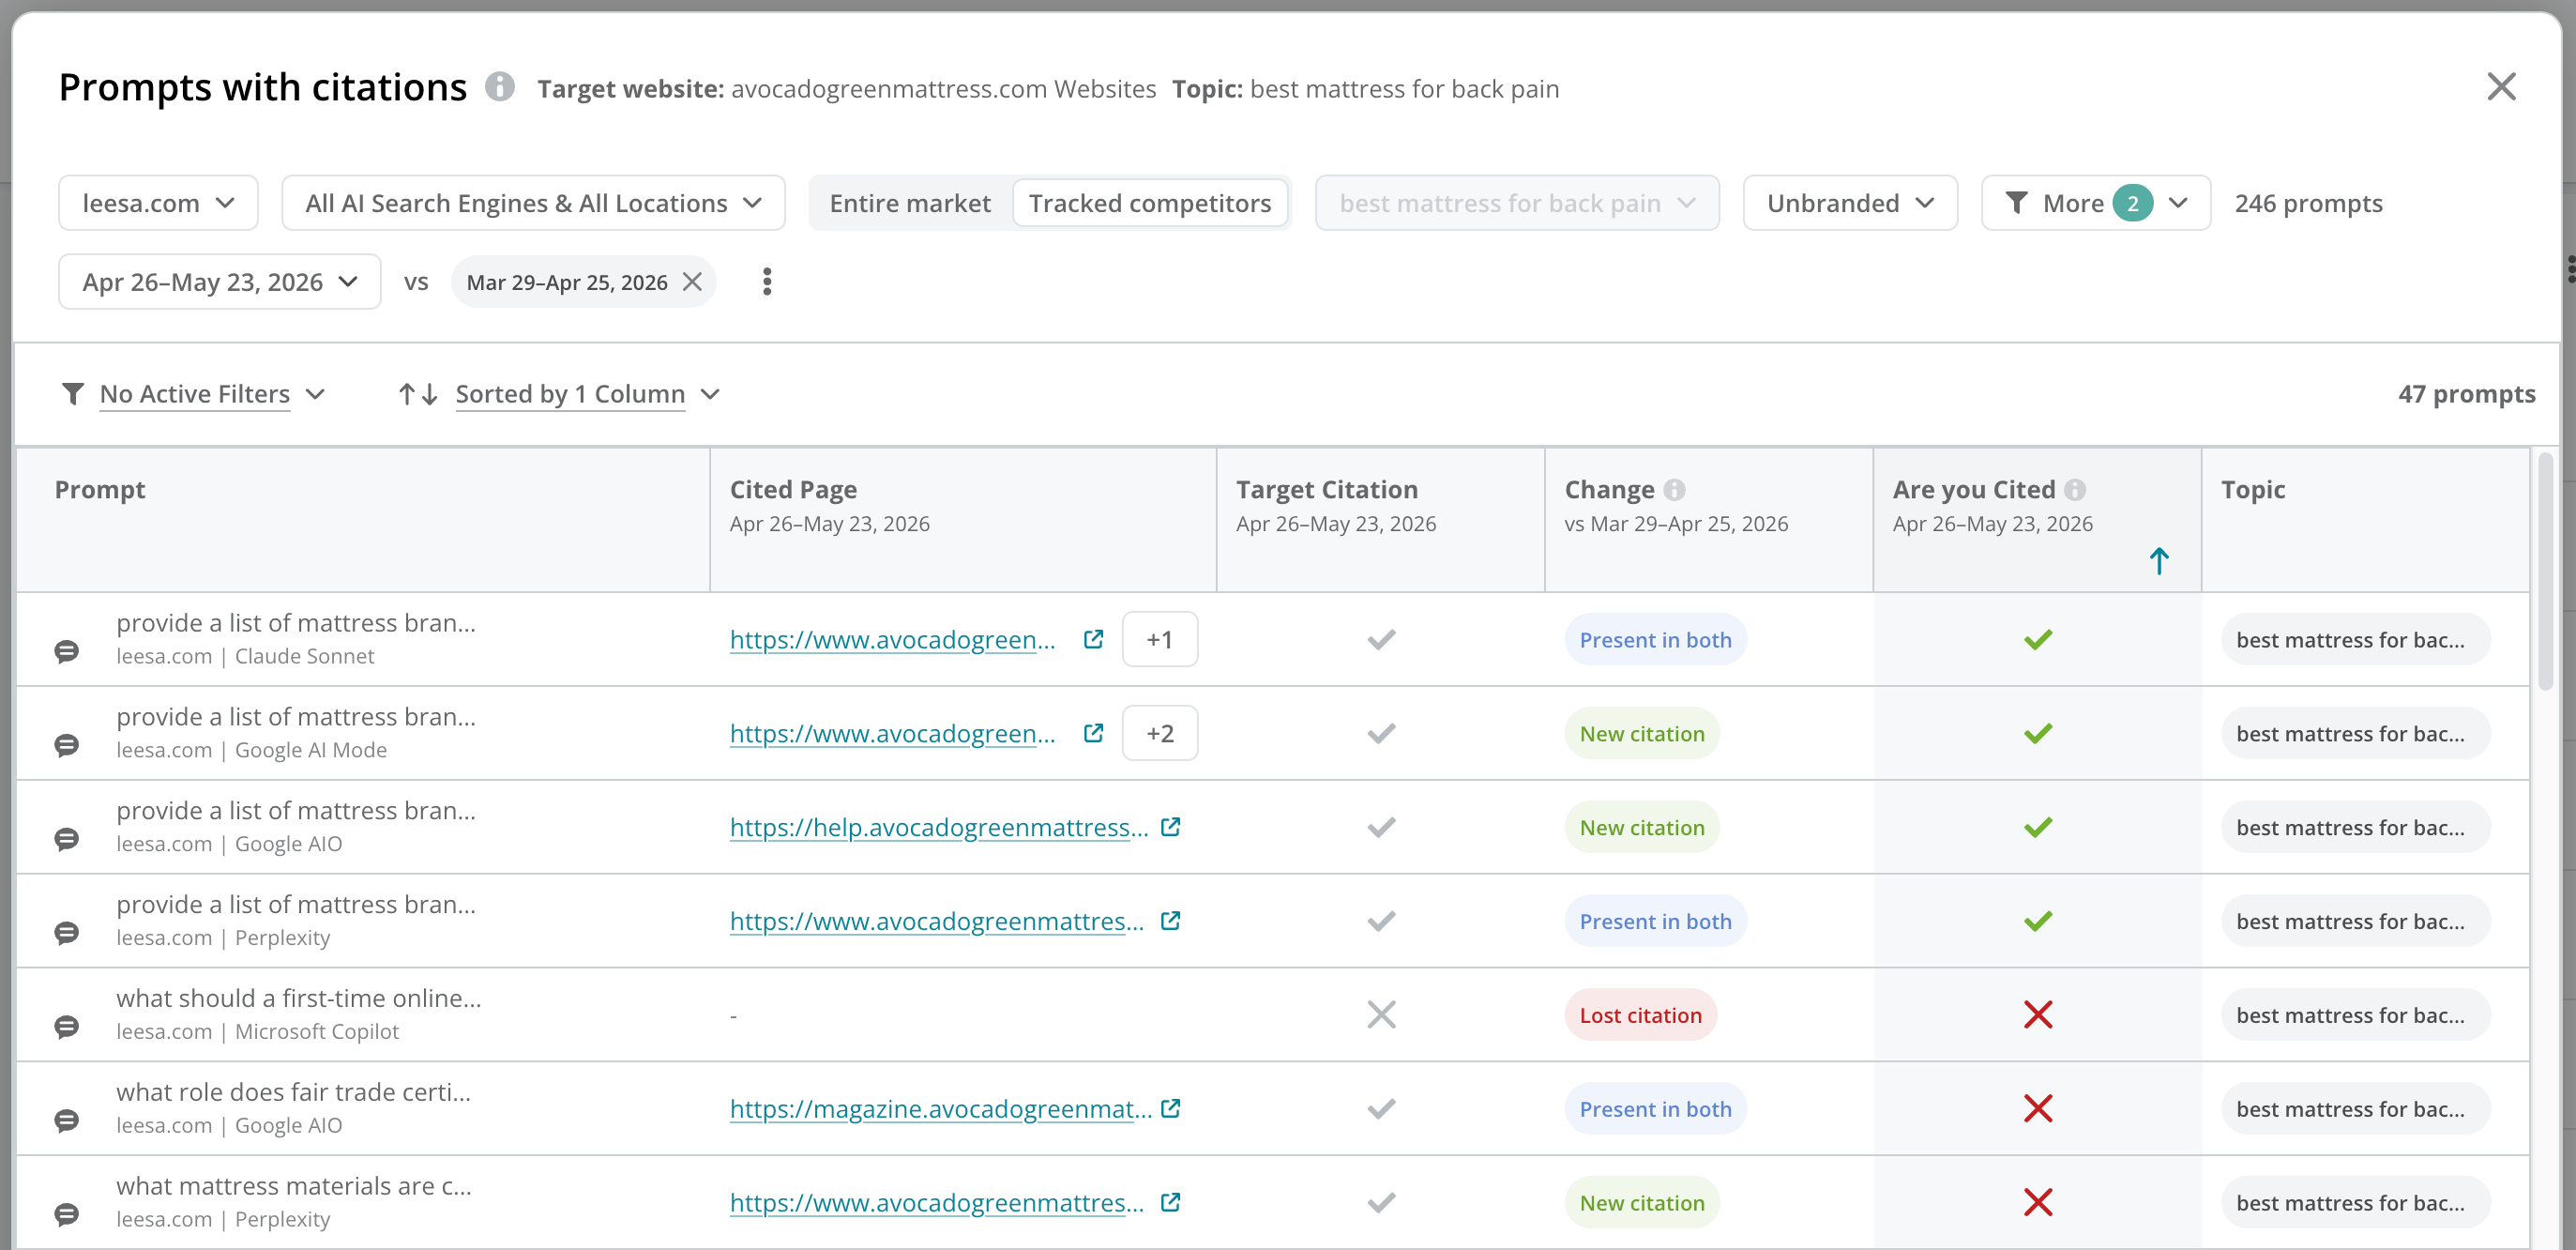
Task: Click New citation badge in Google AI Mode row
Action: (1642, 734)
